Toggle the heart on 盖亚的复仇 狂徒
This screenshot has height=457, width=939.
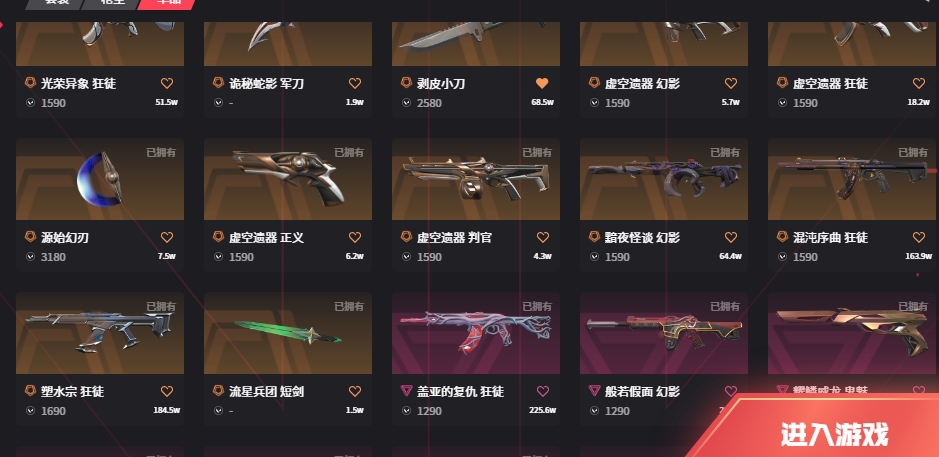tap(543, 391)
